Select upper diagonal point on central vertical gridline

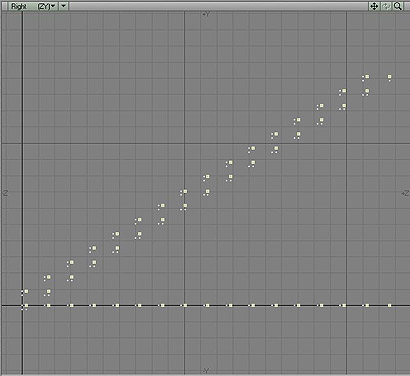(185, 192)
